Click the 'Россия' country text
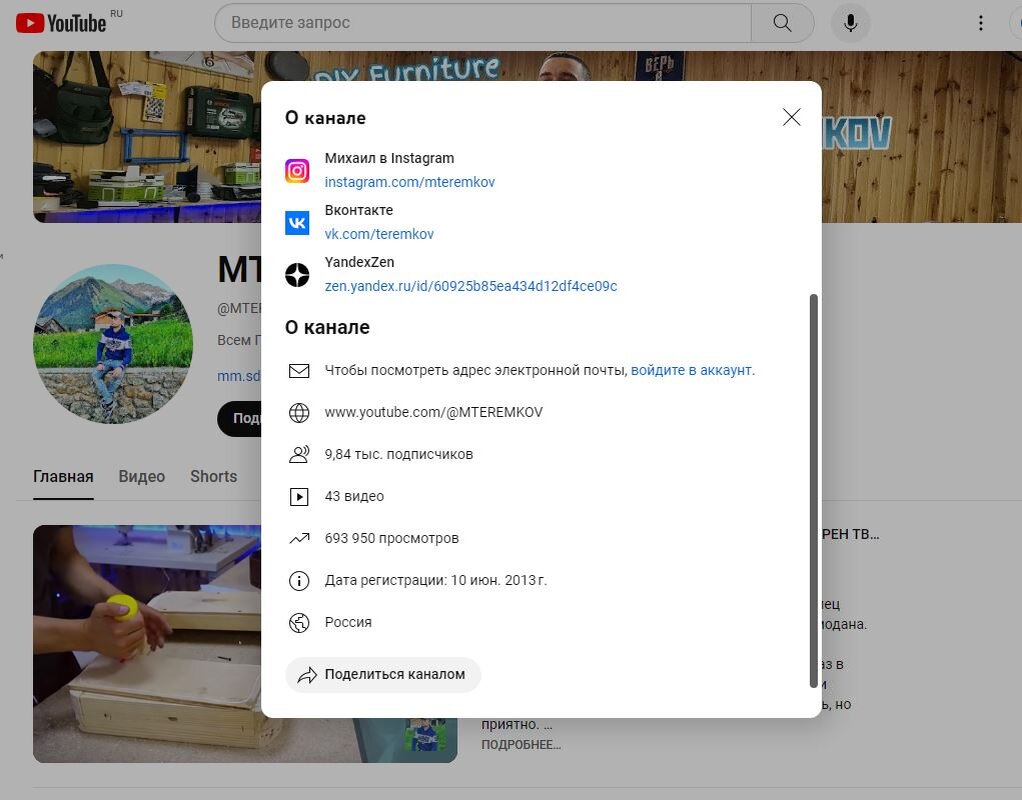 [348, 623]
